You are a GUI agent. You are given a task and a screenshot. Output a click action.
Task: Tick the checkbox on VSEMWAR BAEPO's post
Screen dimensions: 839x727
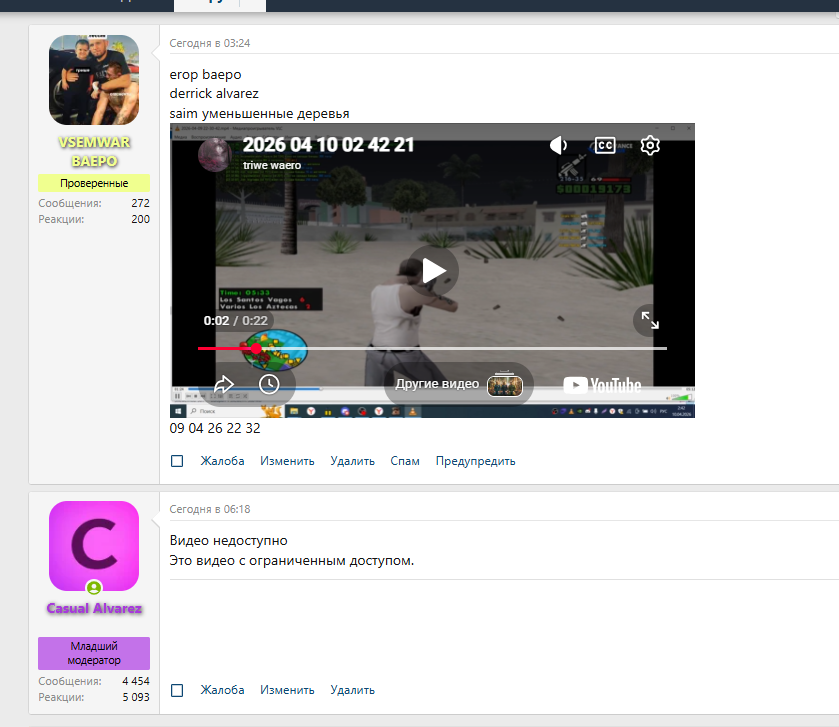[x=177, y=461]
